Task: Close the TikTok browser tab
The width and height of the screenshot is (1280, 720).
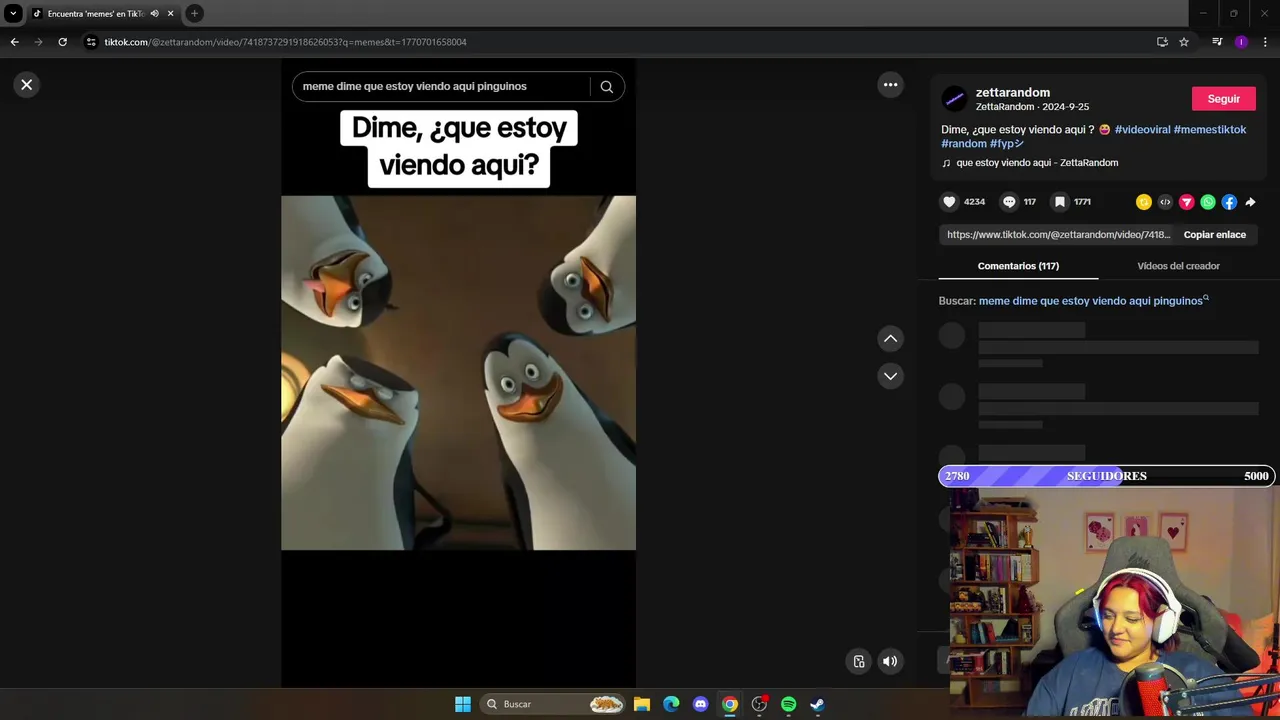Action: (170, 14)
